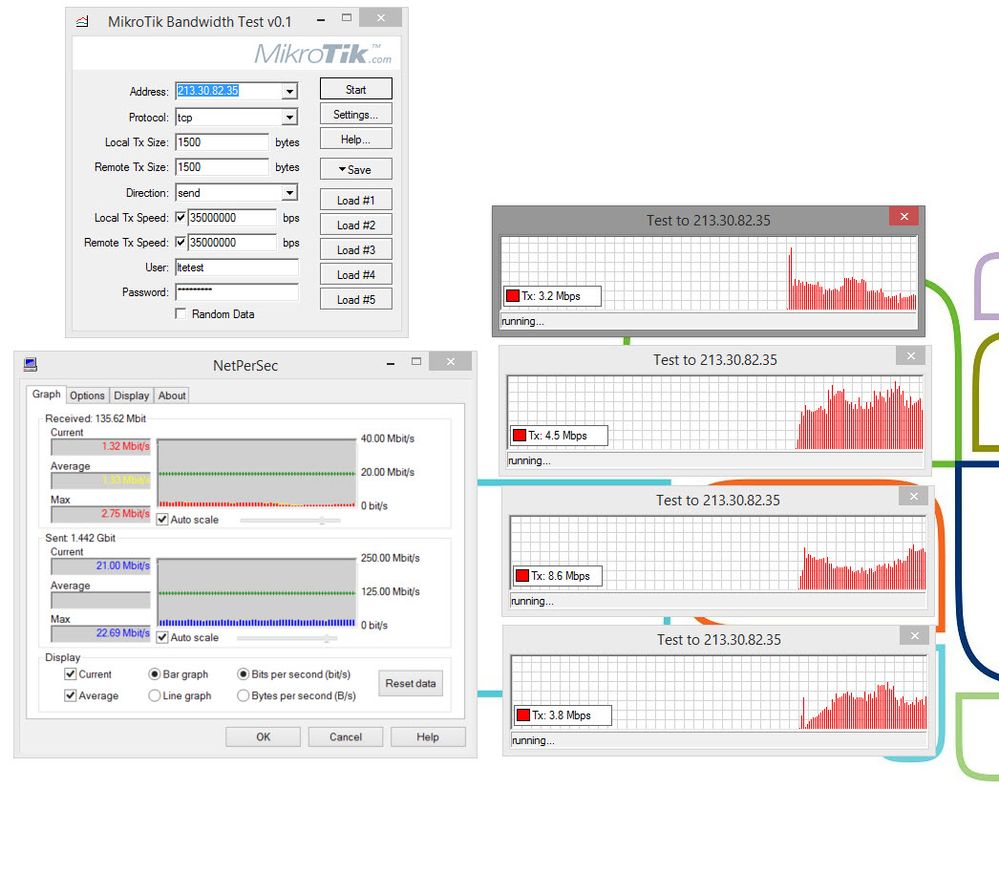Enable the Random Data checkbox
Viewport: 999px width, 876px height.
click(x=180, y=314)
